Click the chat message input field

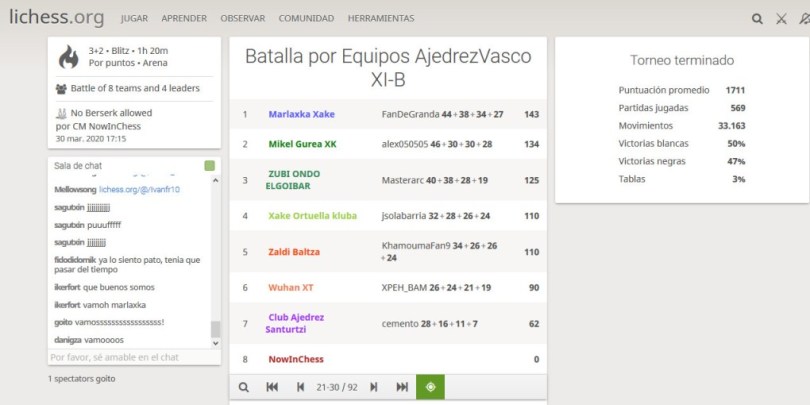(128, 357)
